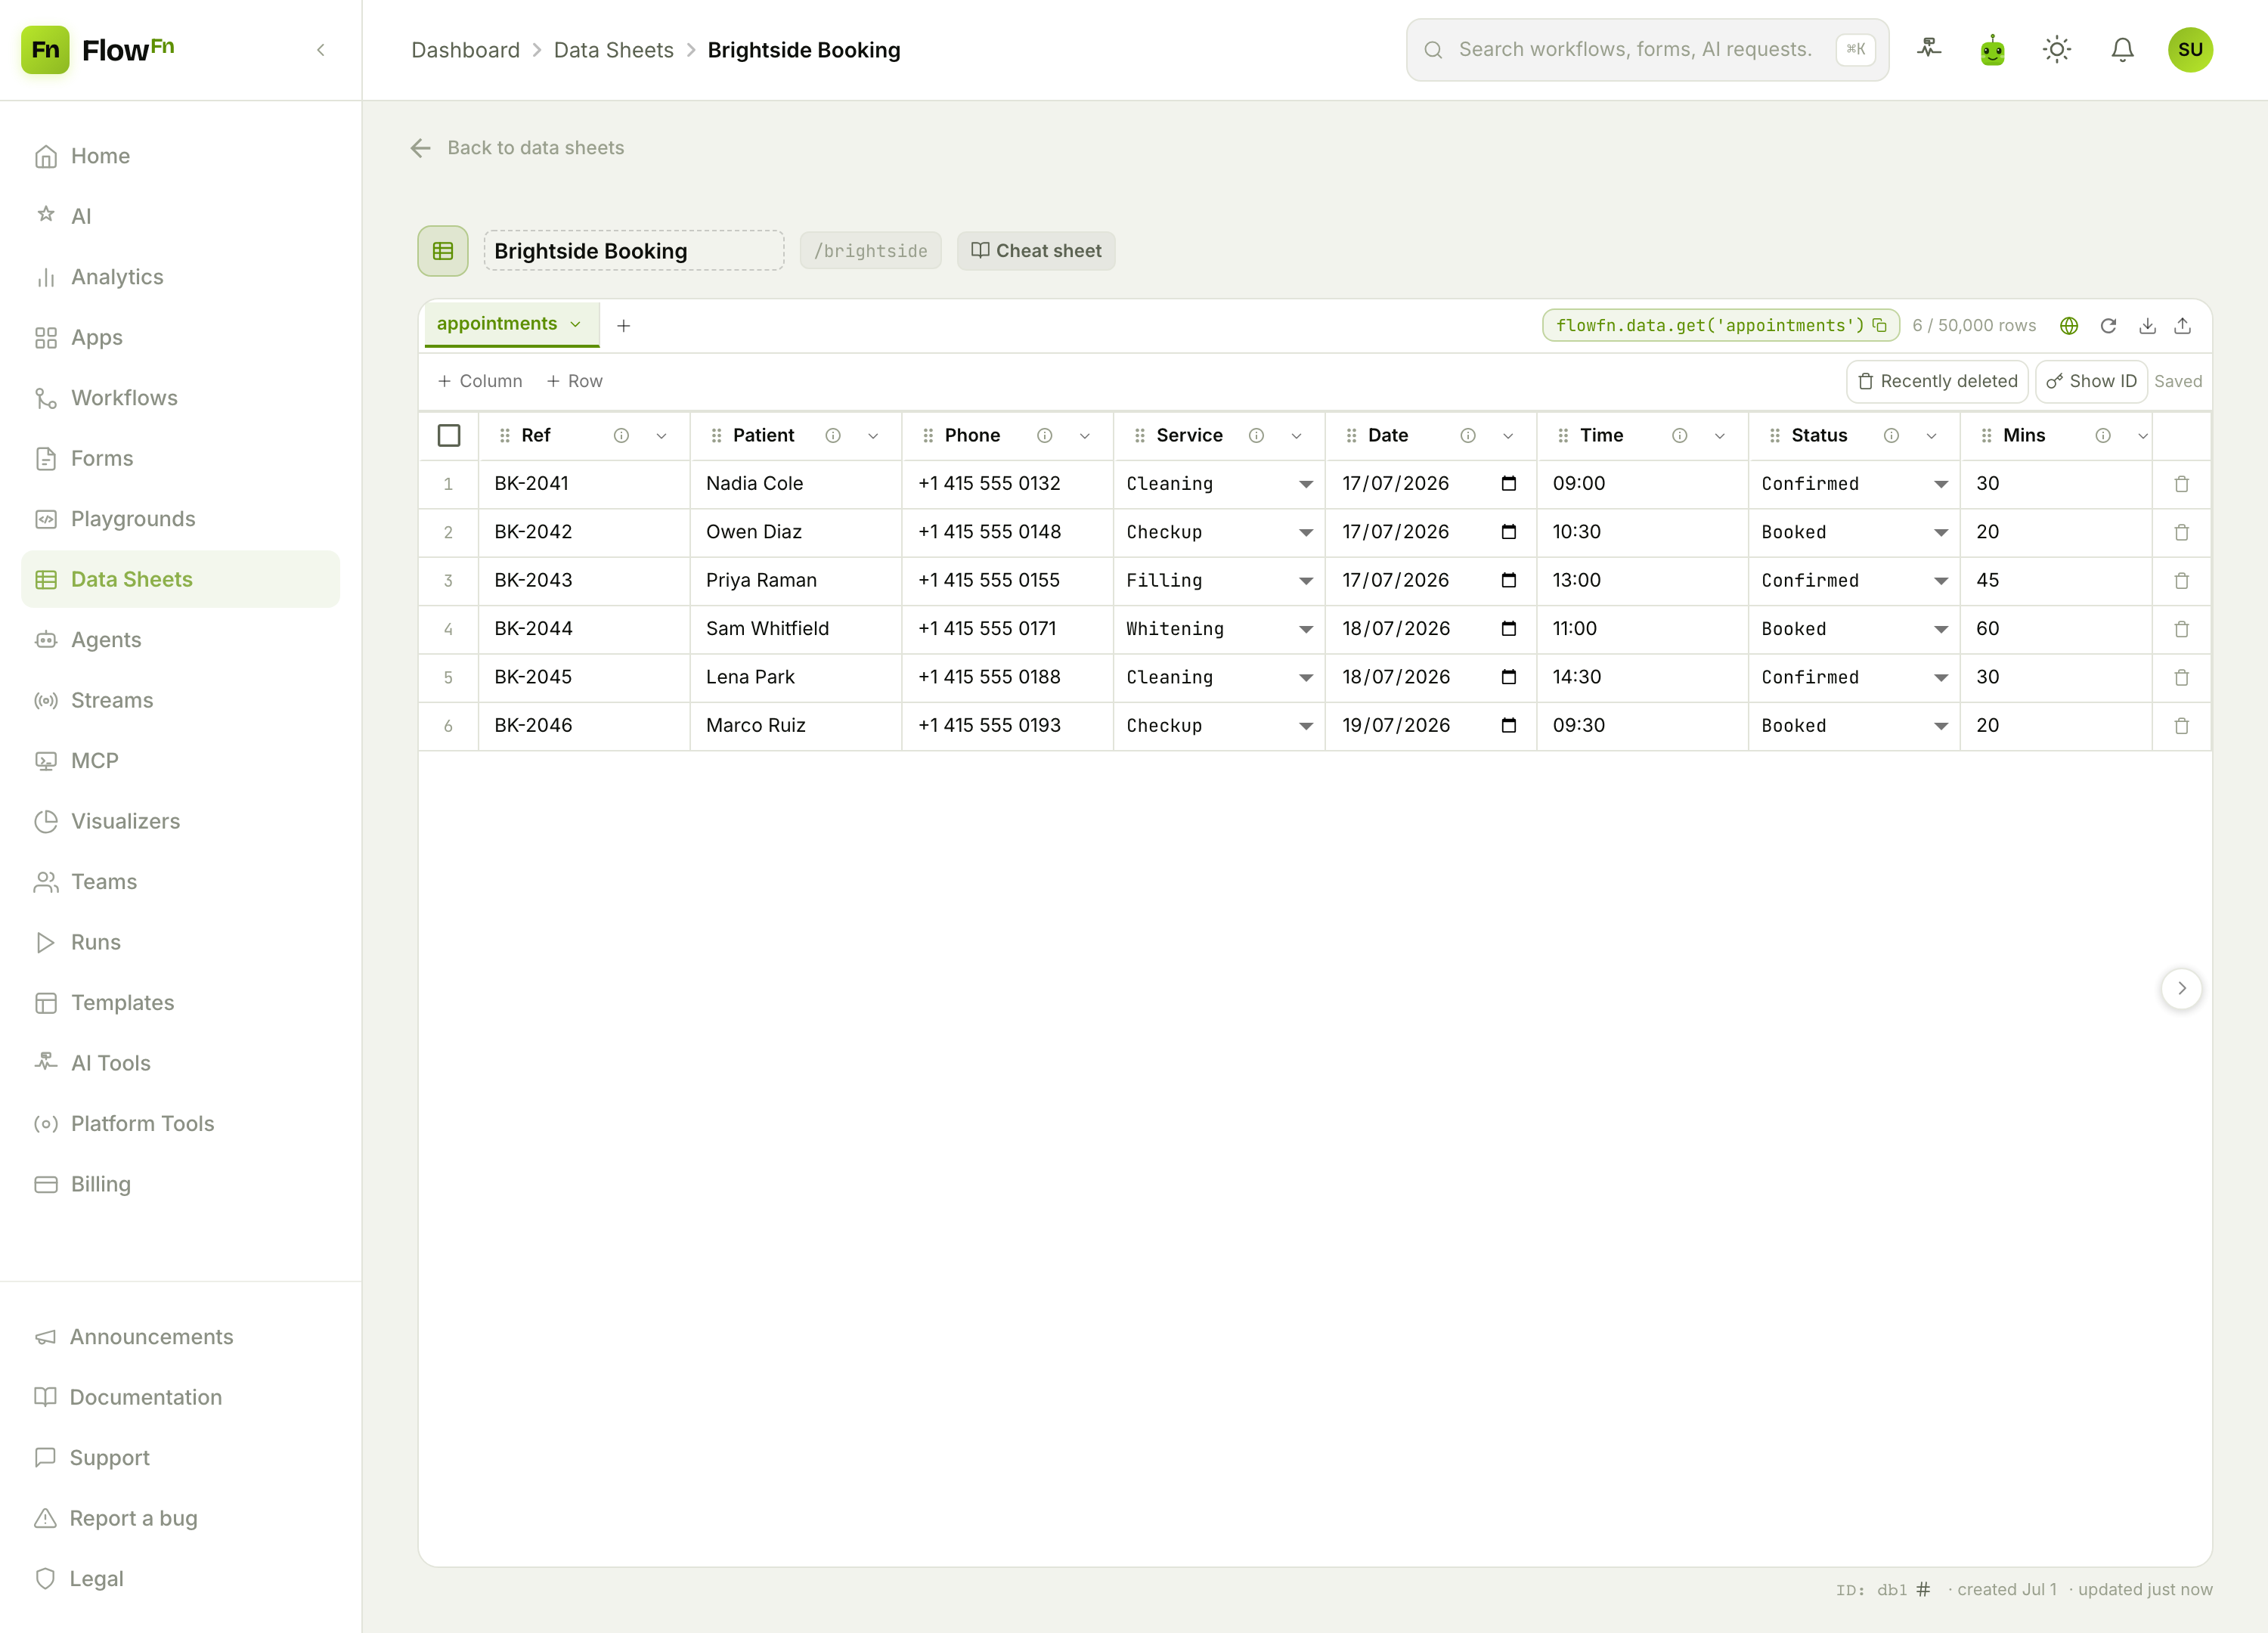The height and width of the screenshot is (1633, 2268).
Task: Open Recently deleted rows
Action: [x=1937, y=382]
